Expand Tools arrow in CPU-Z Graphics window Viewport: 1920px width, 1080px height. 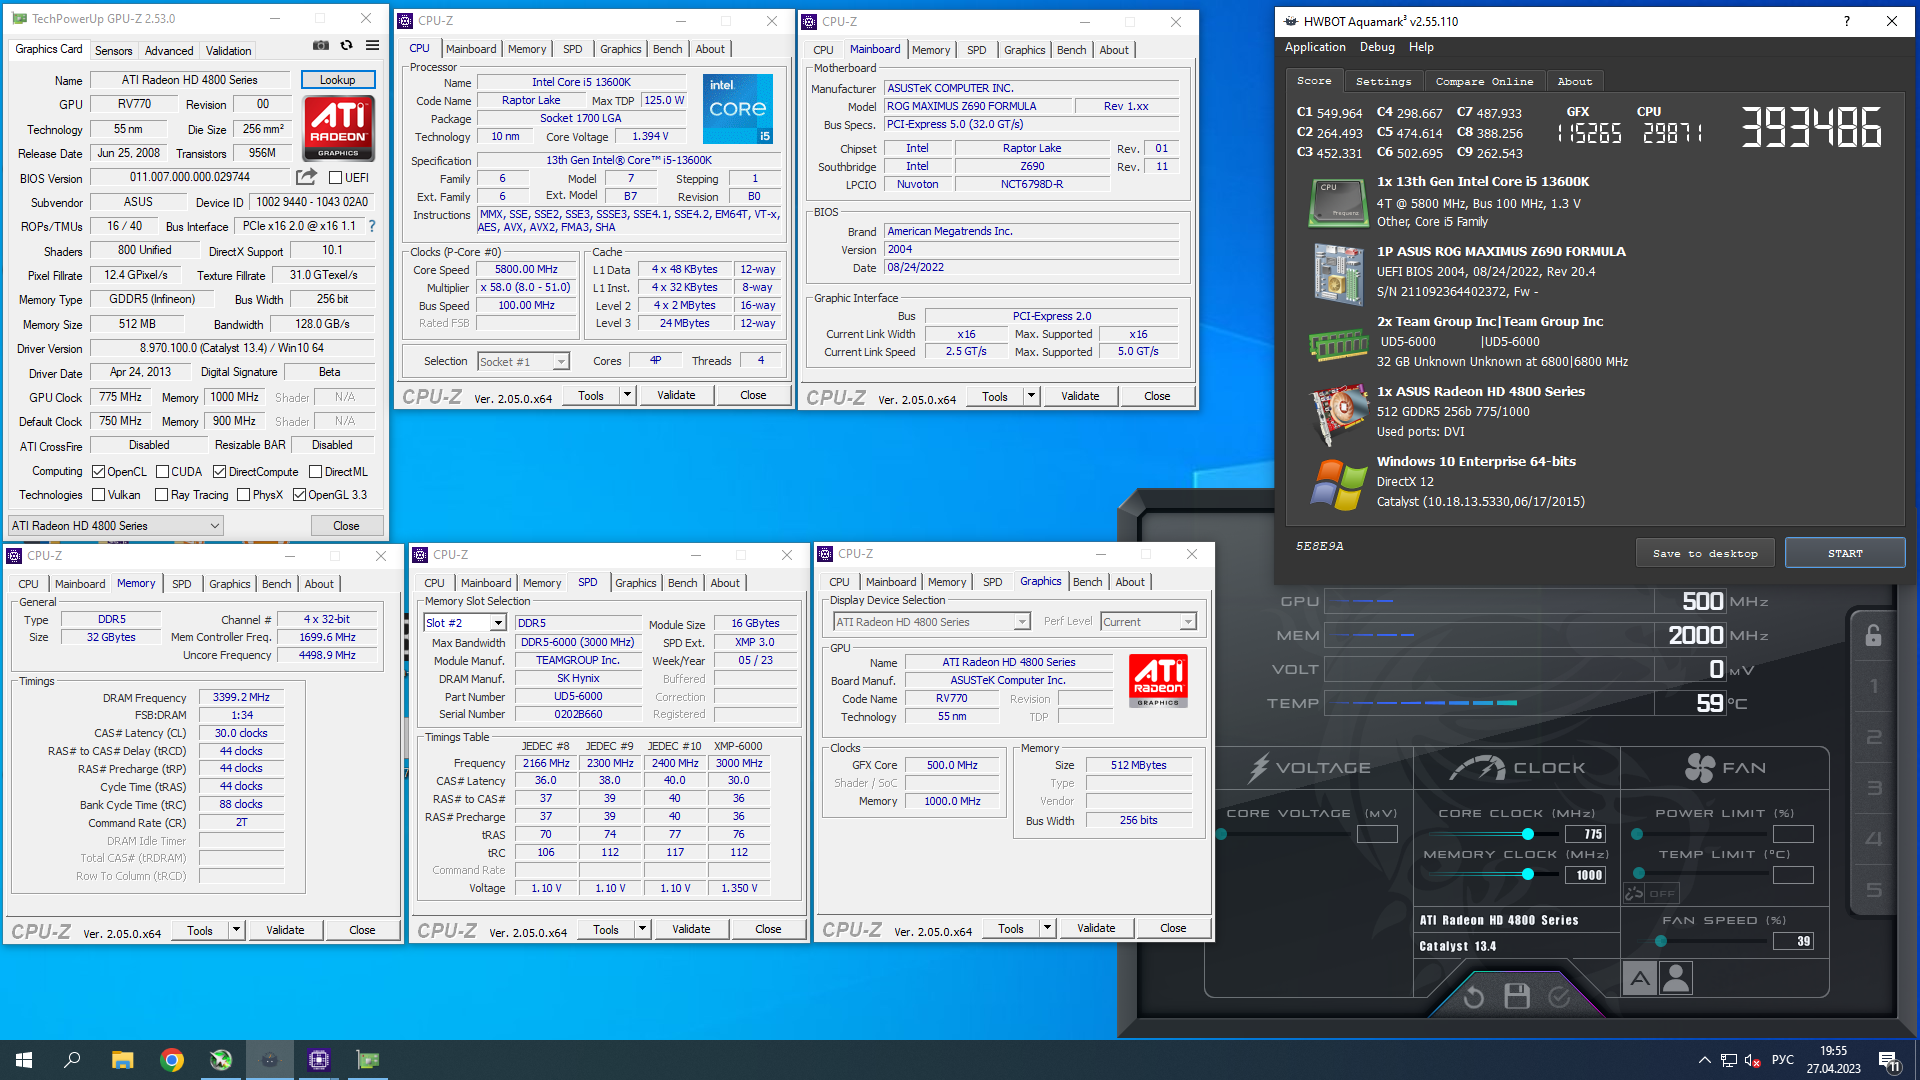pyautogui.click(x=1047, y=928)
